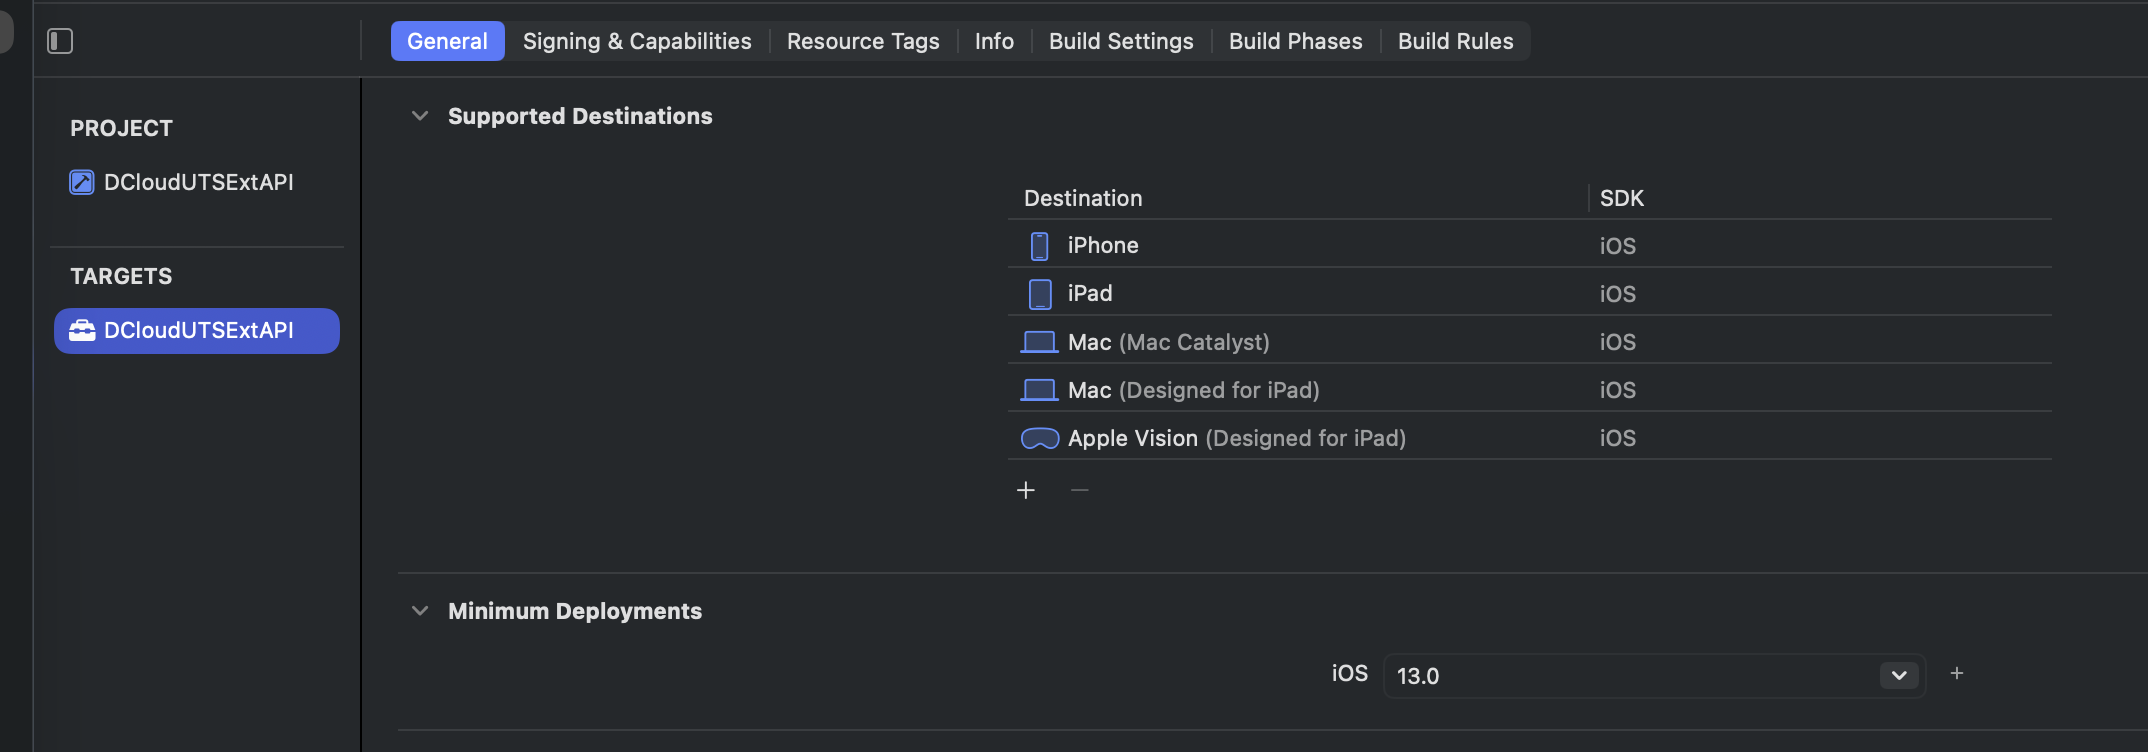Select the Apple Vision destination row

tap(1530, 438)
